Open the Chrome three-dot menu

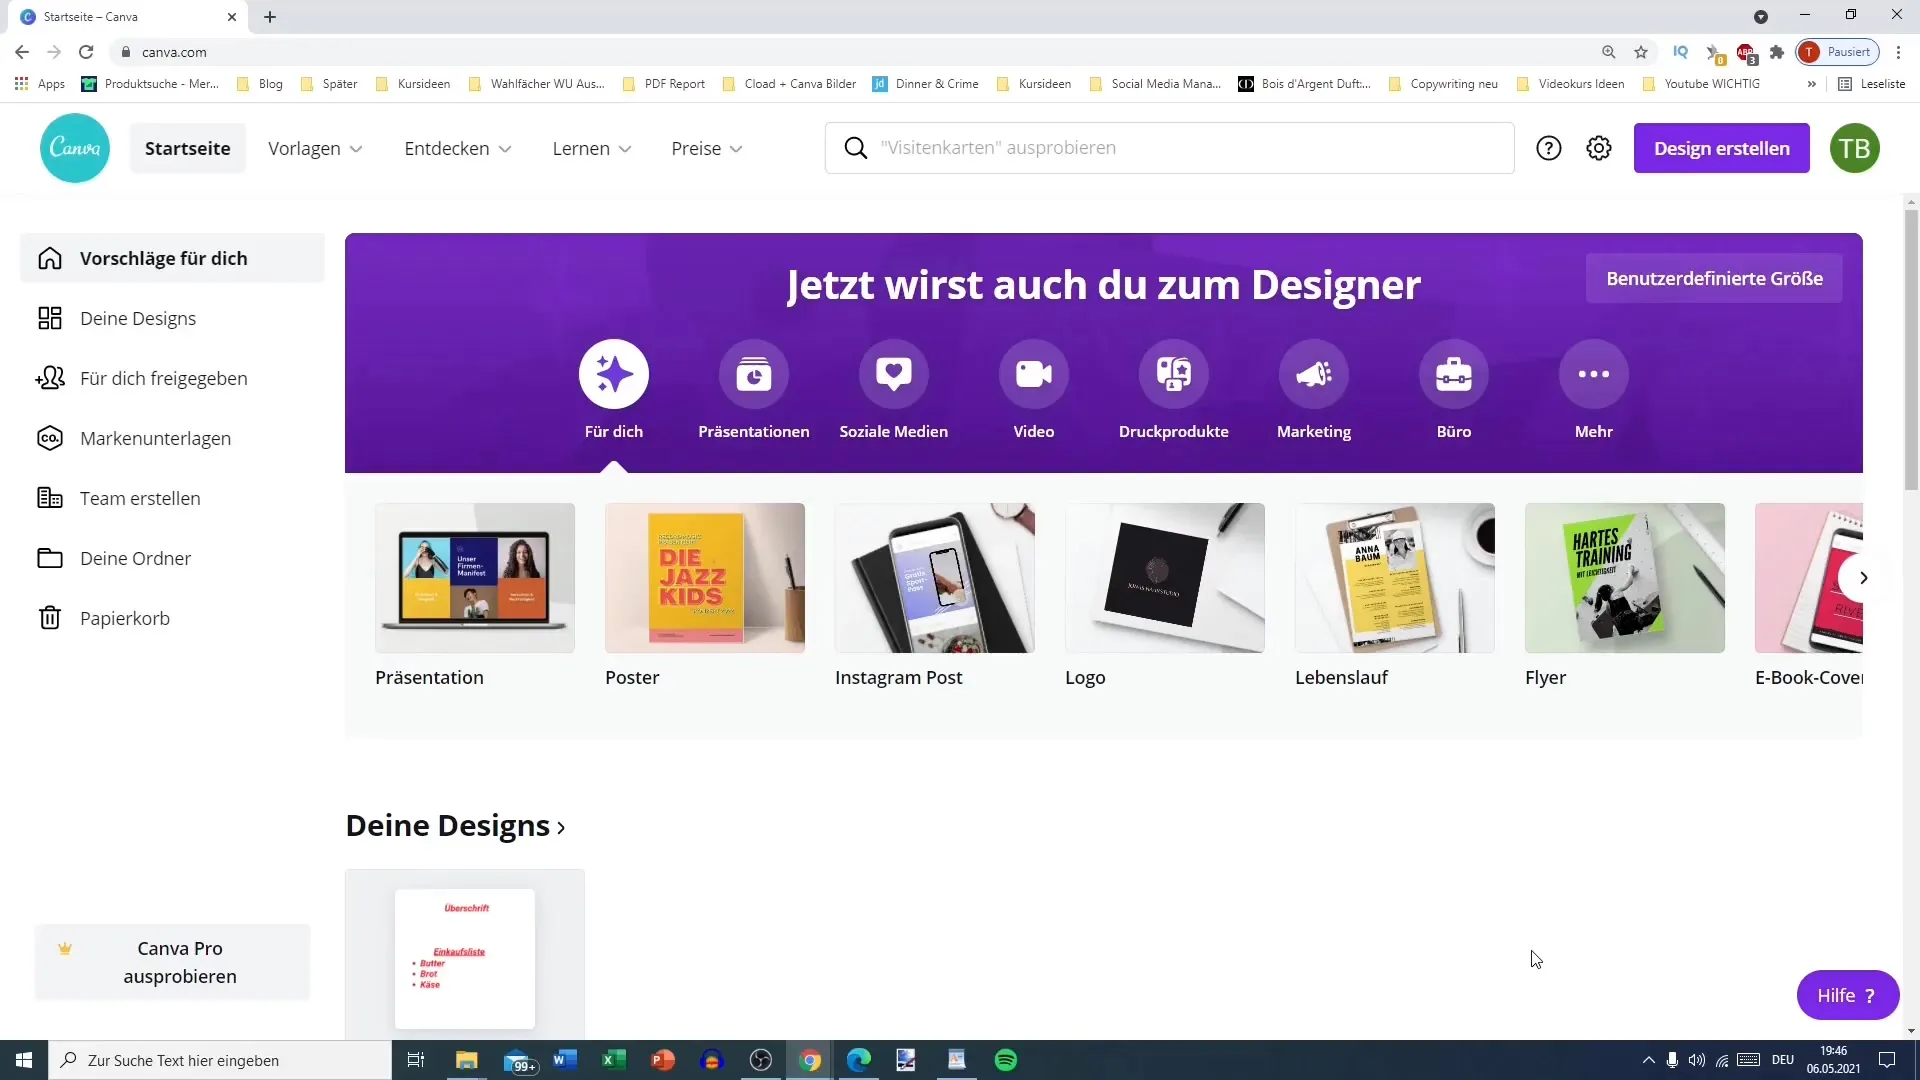(1899, 52)
